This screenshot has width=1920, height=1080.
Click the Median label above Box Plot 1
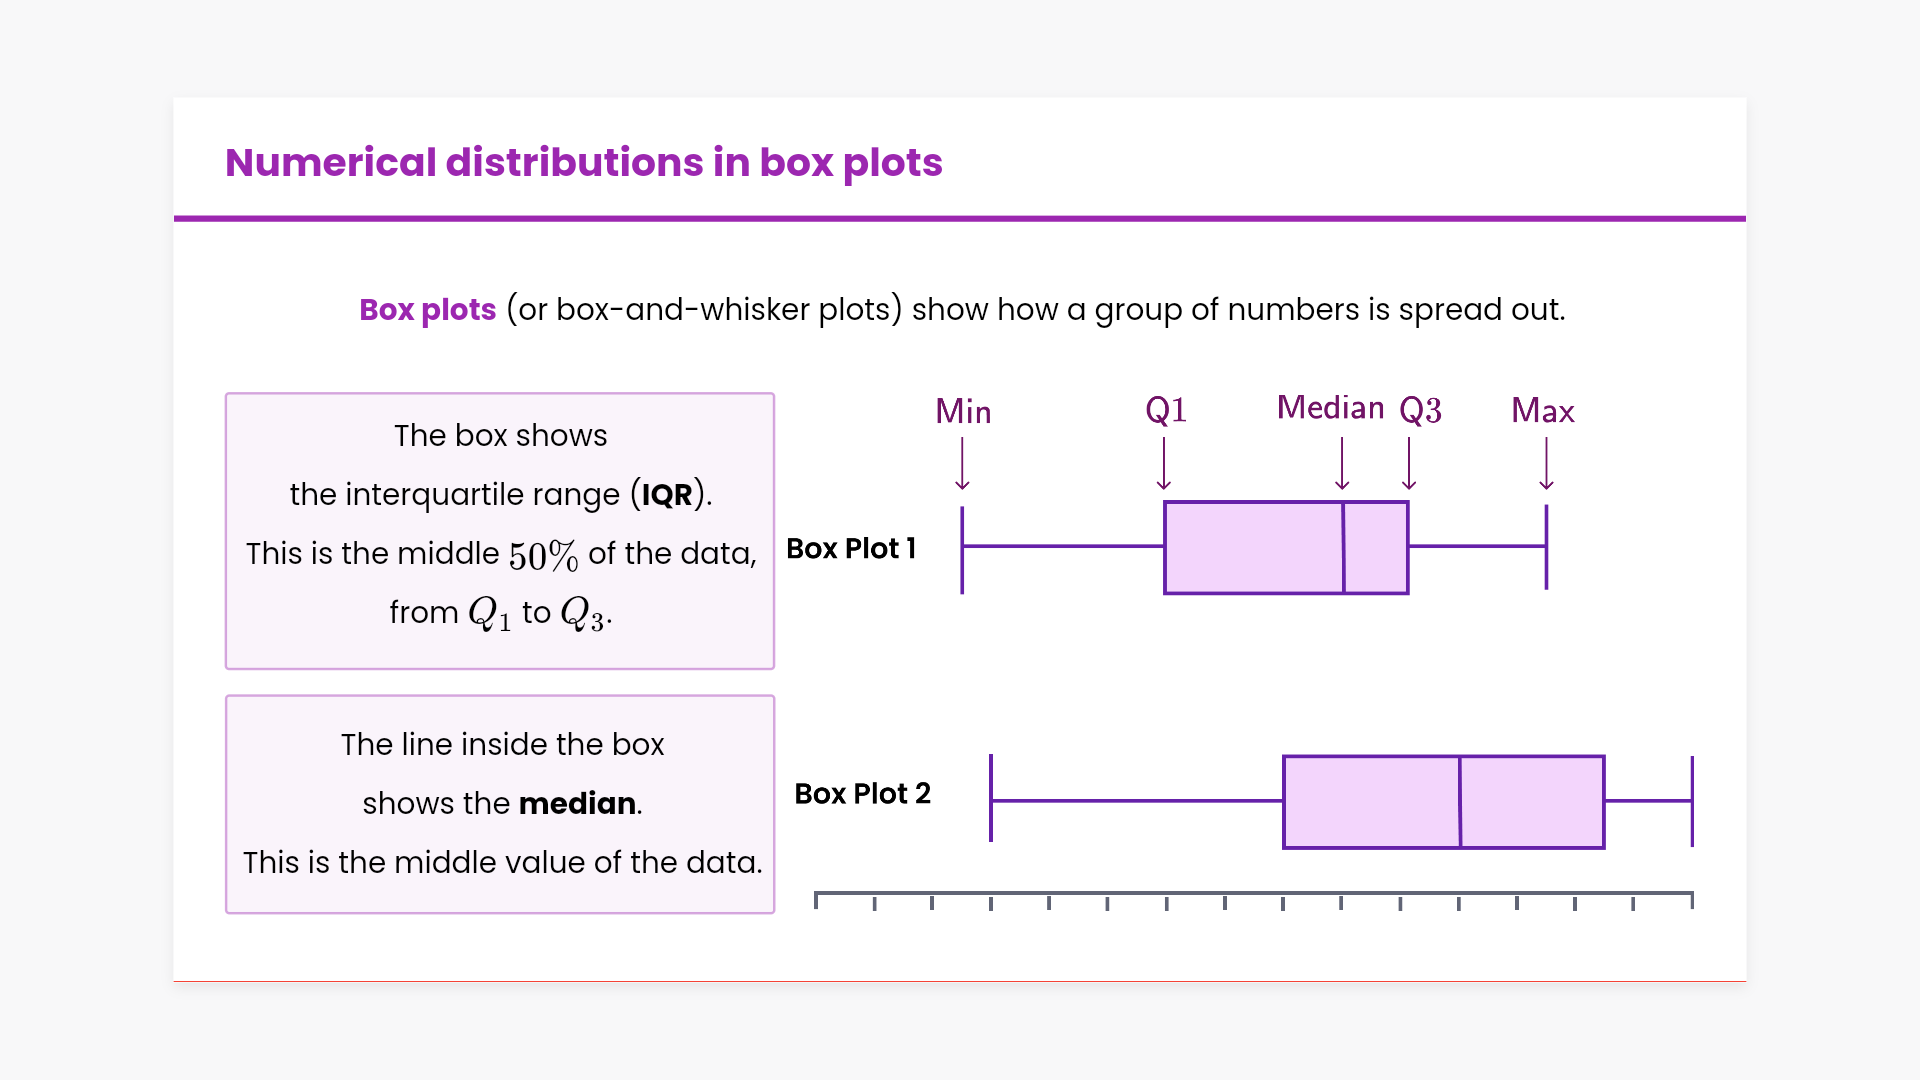(x=1330, y=408)
